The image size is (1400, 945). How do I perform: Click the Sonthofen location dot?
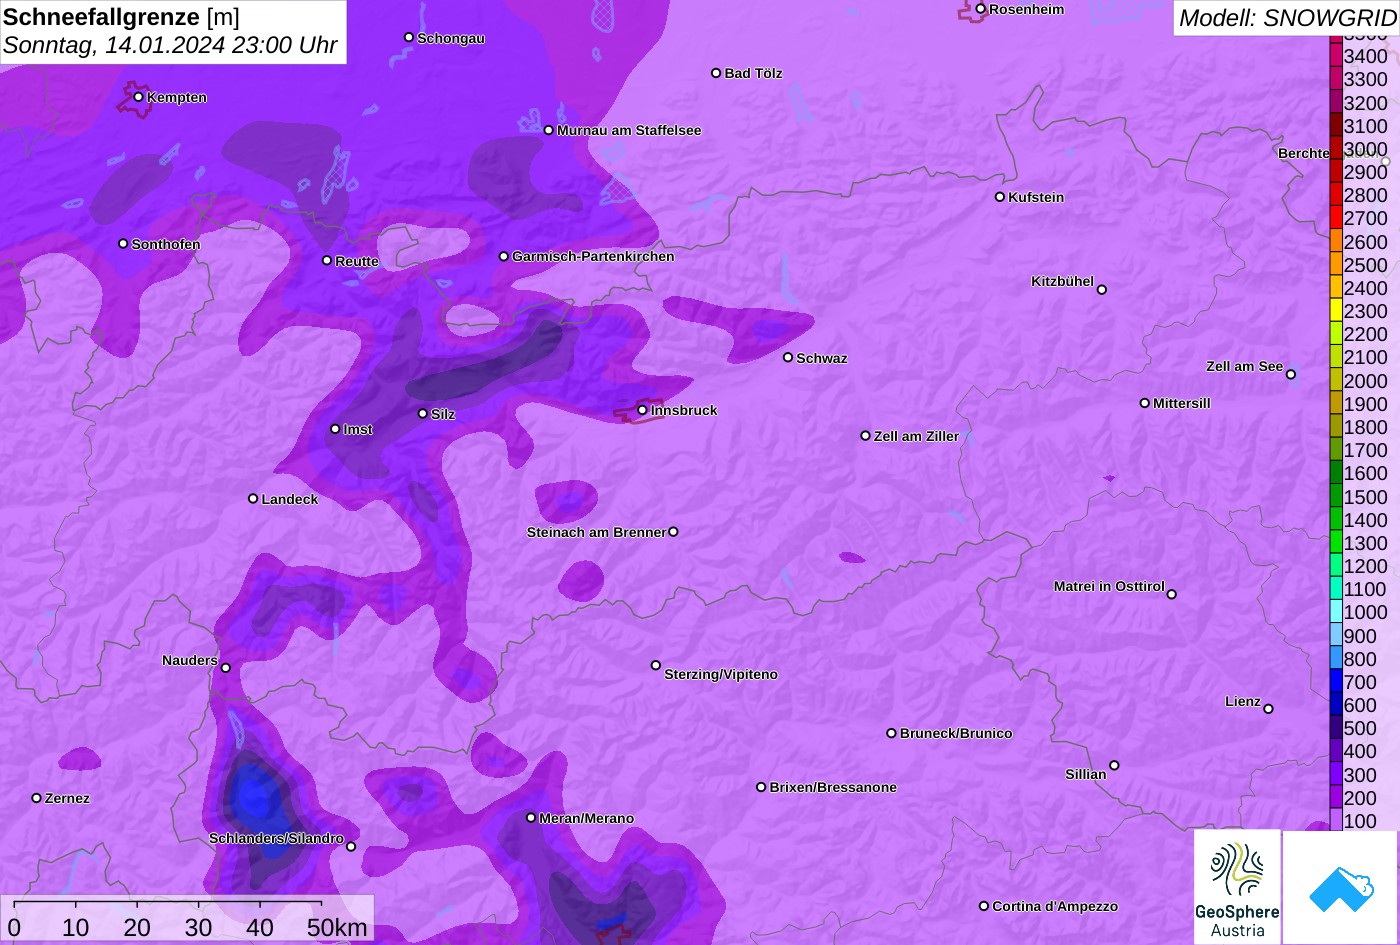[x=123, y=244]
